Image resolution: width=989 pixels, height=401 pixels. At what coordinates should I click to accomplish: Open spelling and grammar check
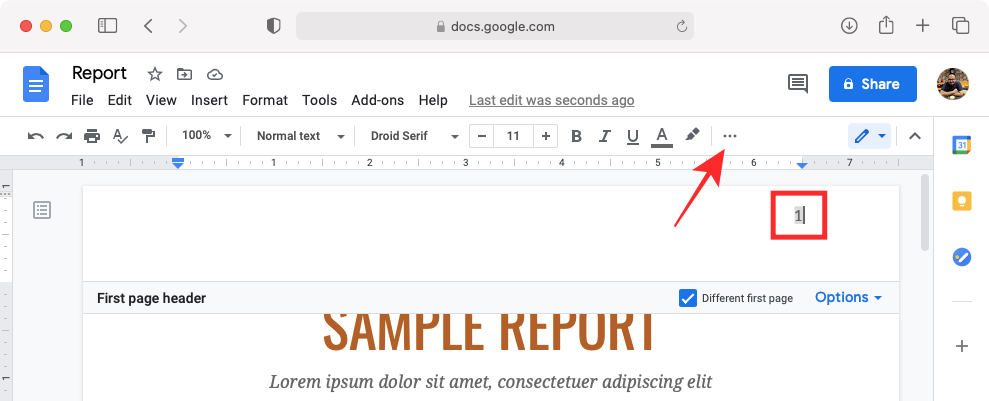pyautogui.click(x=120, y=136)
